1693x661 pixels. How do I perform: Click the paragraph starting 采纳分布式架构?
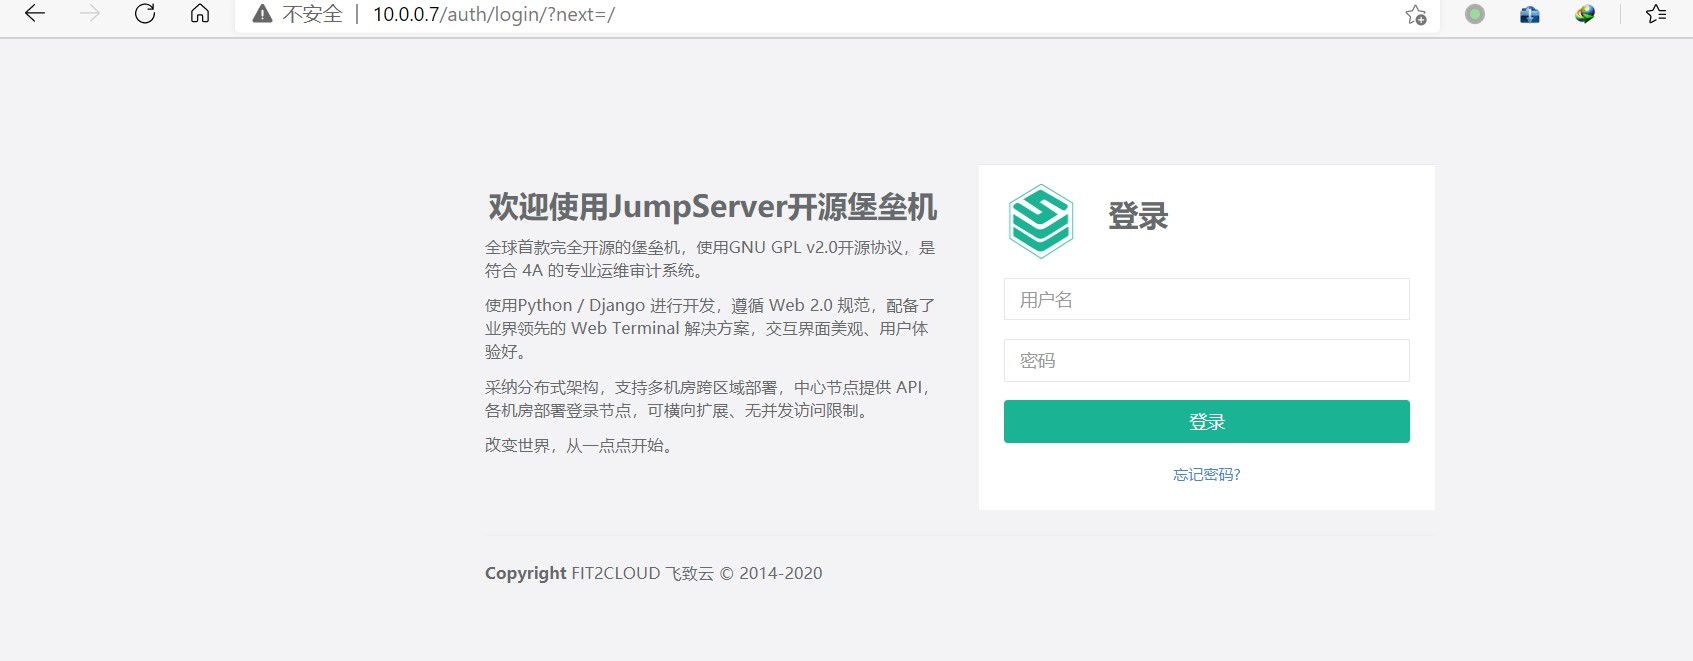point(710,399)
